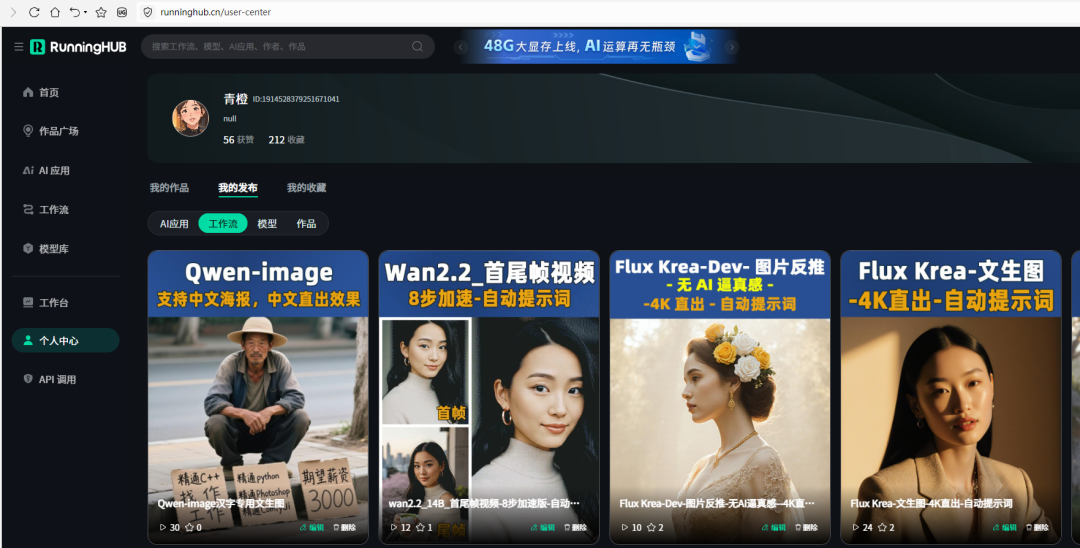1080x548 pixels.
Task: Show next banner with right arrow
Action: (x=731, y=47)
